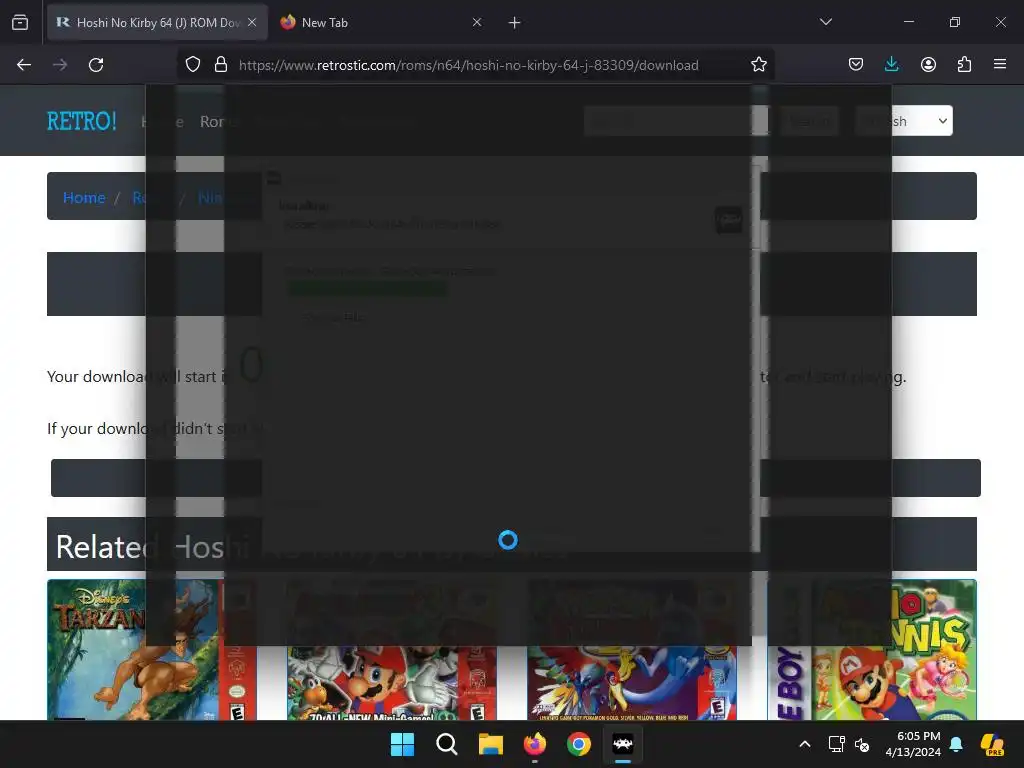Open Firefox from the taskbar
1024x768 pixels.
pyautogui.click(x=535, y=744)
